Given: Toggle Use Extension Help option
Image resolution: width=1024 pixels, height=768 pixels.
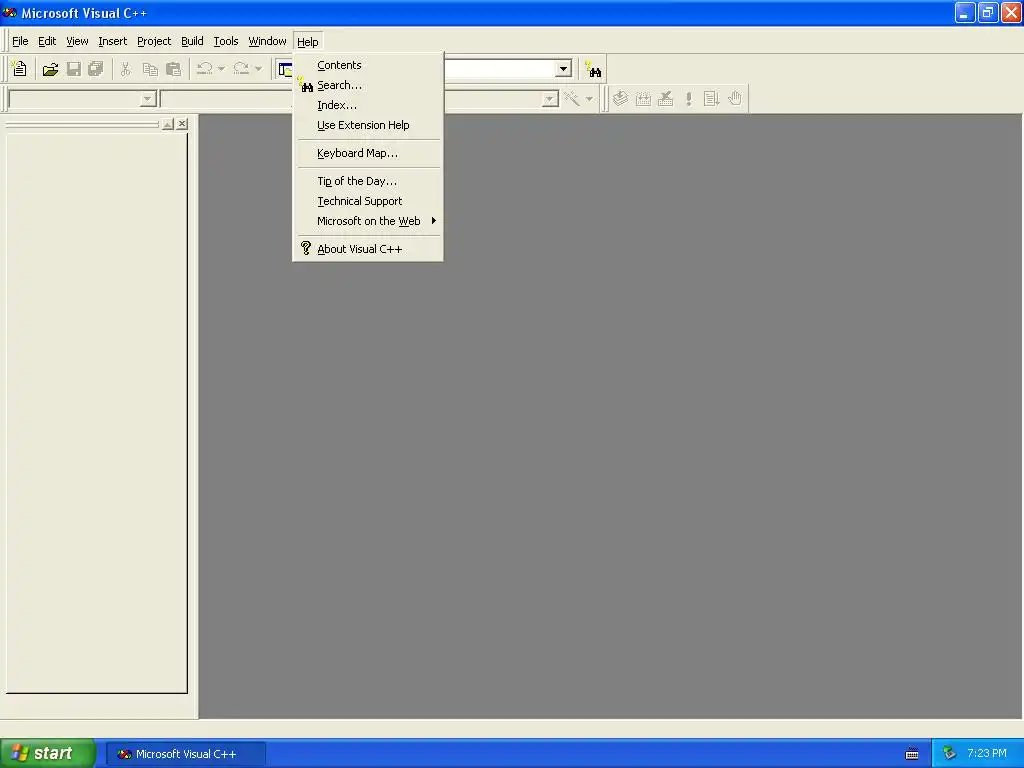Looking at the screenshot, I should click(369, 125).
